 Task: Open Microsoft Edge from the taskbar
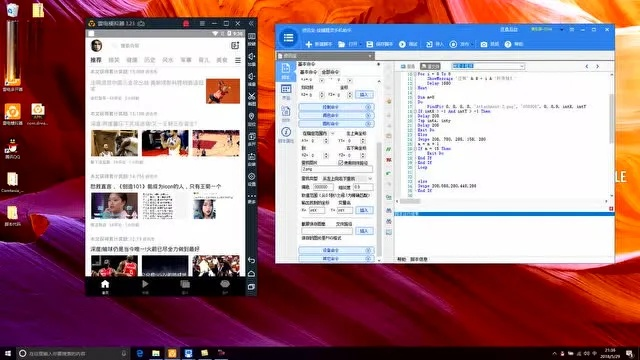click(x=140, y=353)
